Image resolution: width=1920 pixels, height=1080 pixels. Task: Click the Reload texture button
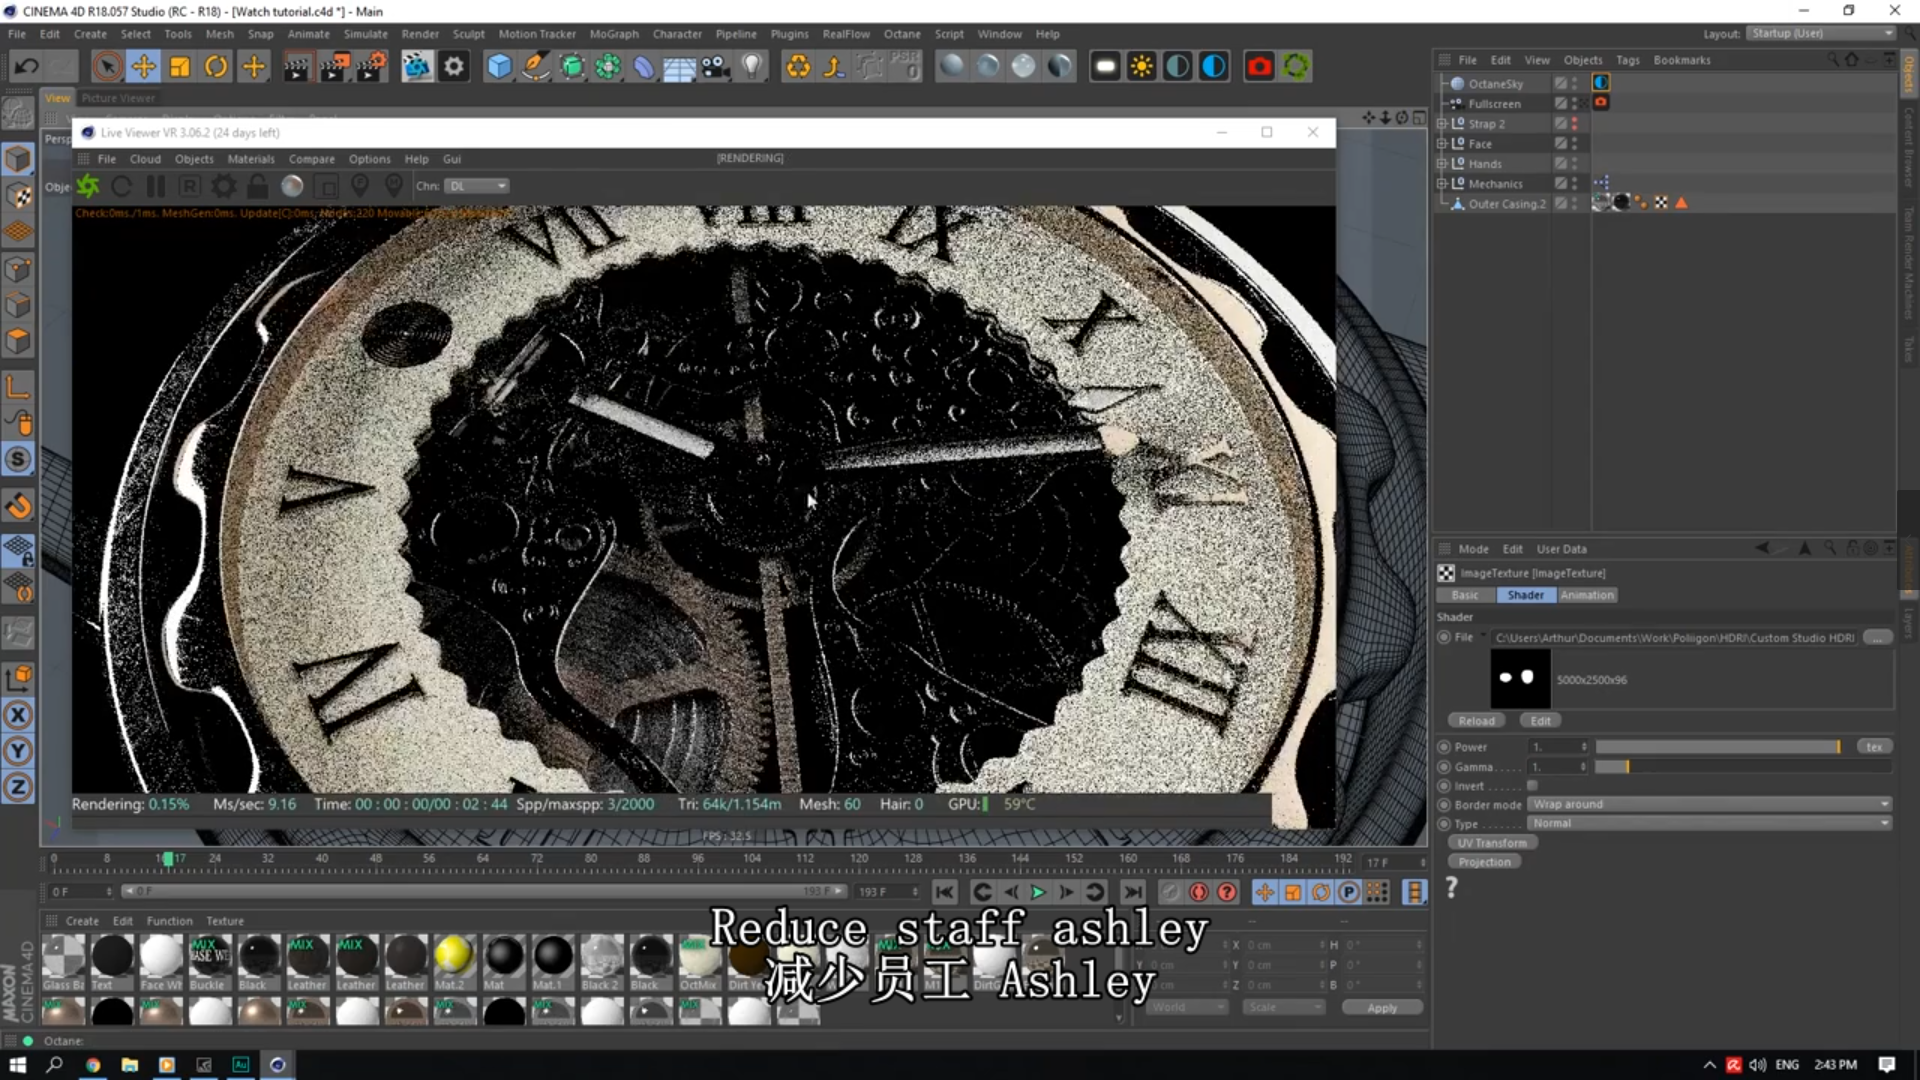(x=1476, y=721)
